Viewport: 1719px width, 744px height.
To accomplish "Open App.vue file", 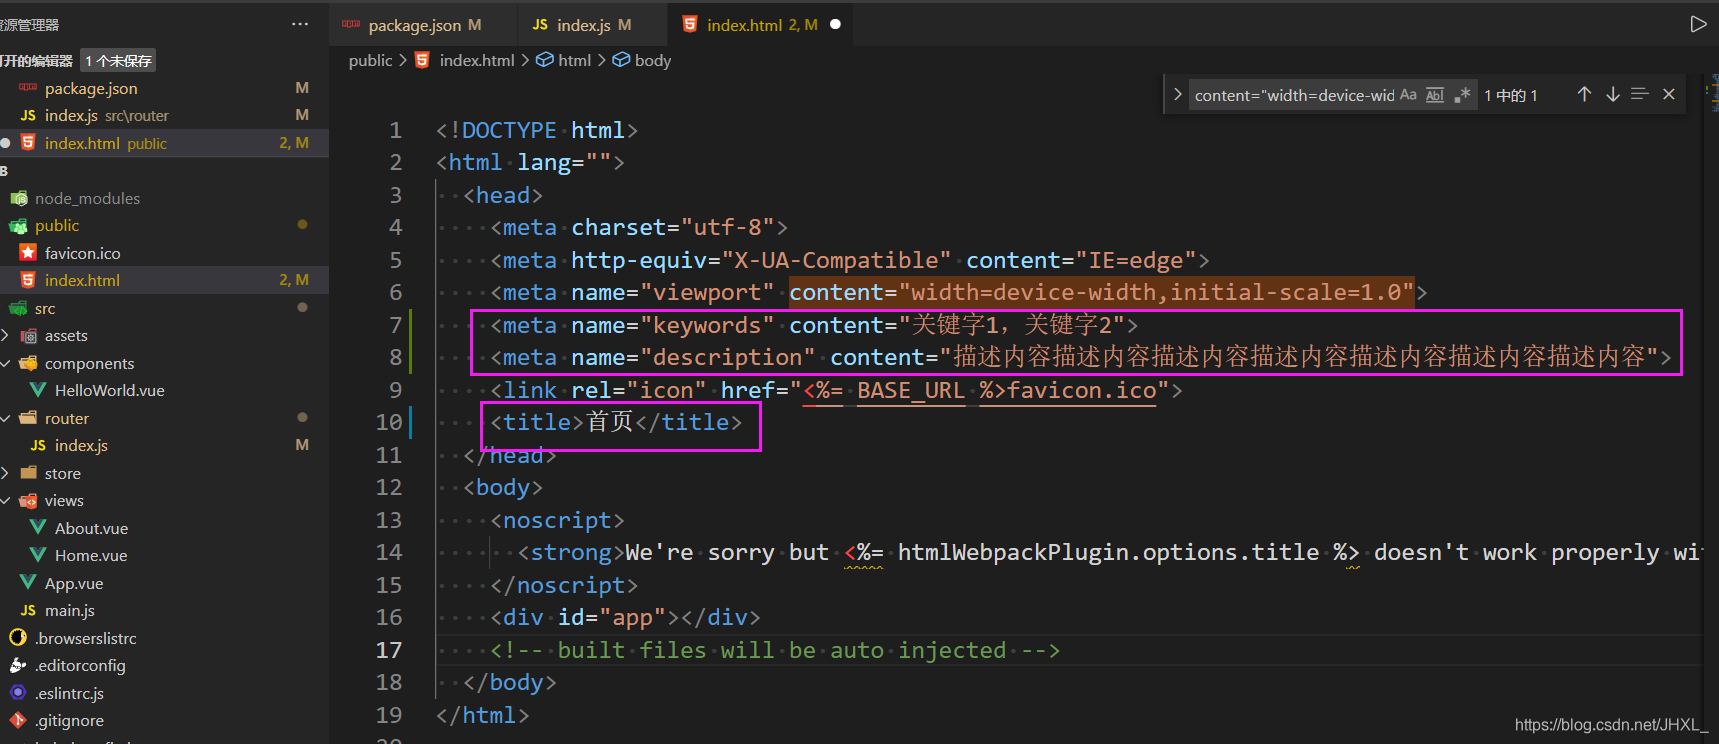I will coord(164,583).
